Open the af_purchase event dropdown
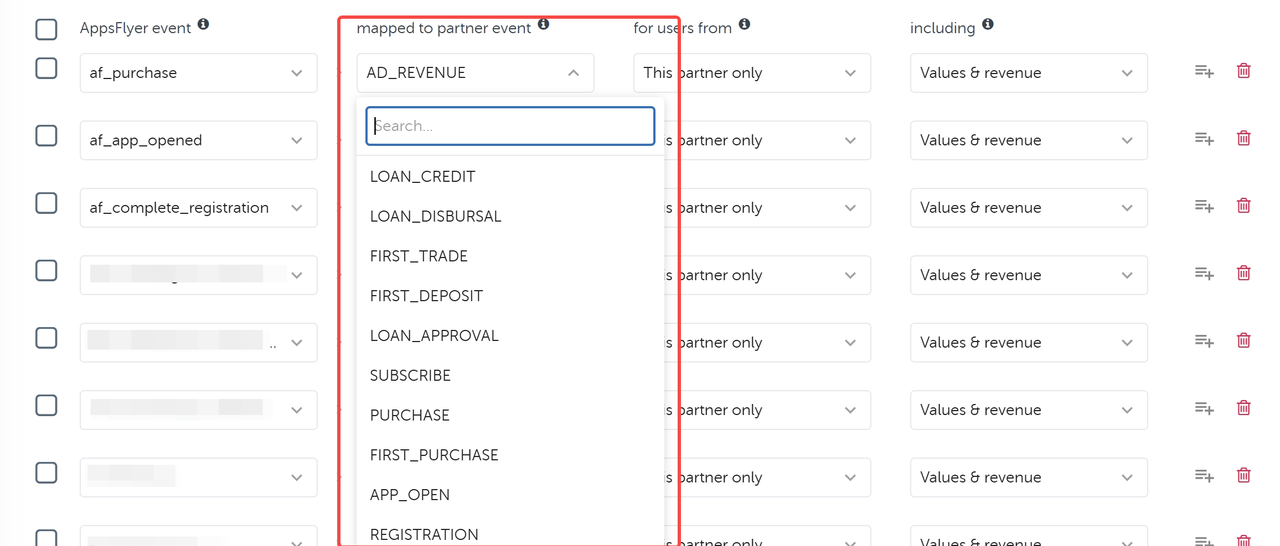The width and height of the screenshot is (1280, 546). pos(198,73)
